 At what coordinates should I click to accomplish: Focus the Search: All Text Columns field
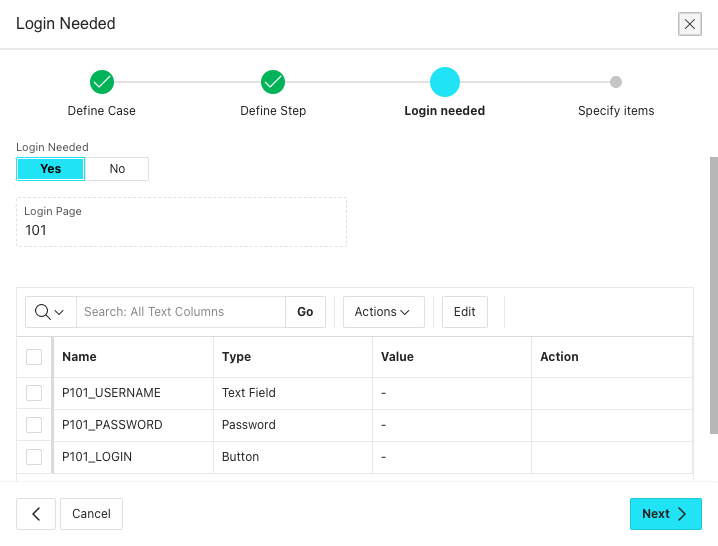(181, 312)
